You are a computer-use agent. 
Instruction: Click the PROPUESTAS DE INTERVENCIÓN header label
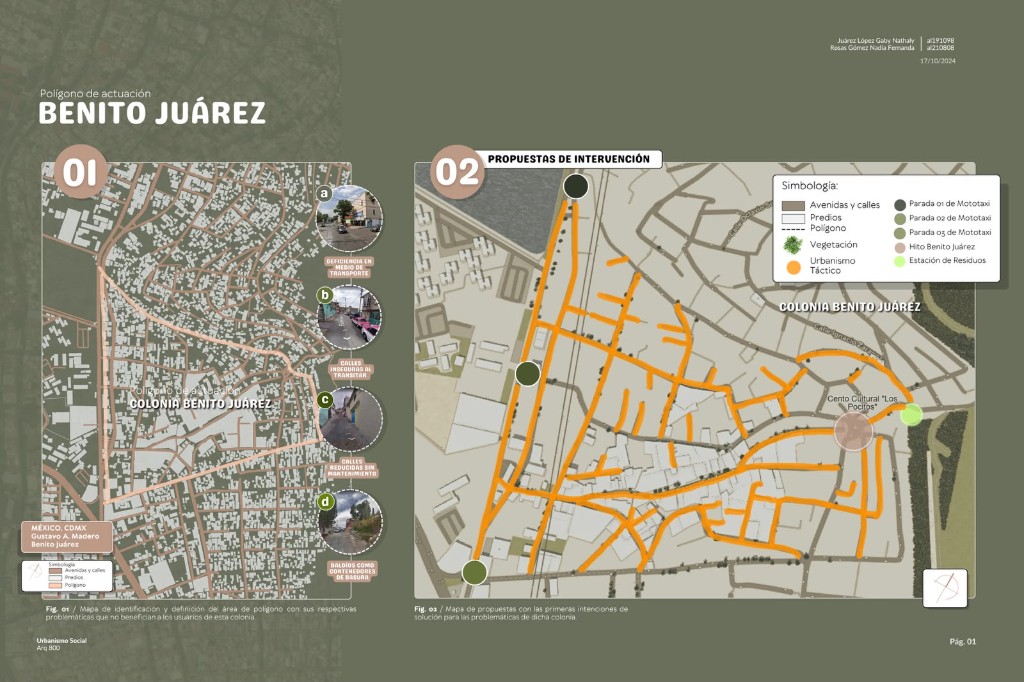[x=568, y=159]
